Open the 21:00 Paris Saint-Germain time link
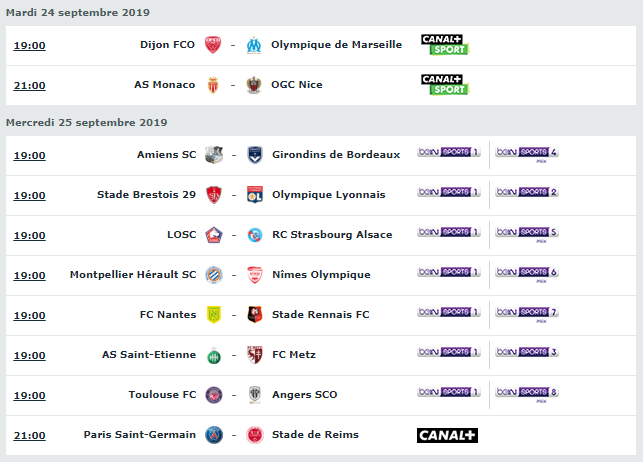Viewport: 643px width, 462px height. point(30,436)
